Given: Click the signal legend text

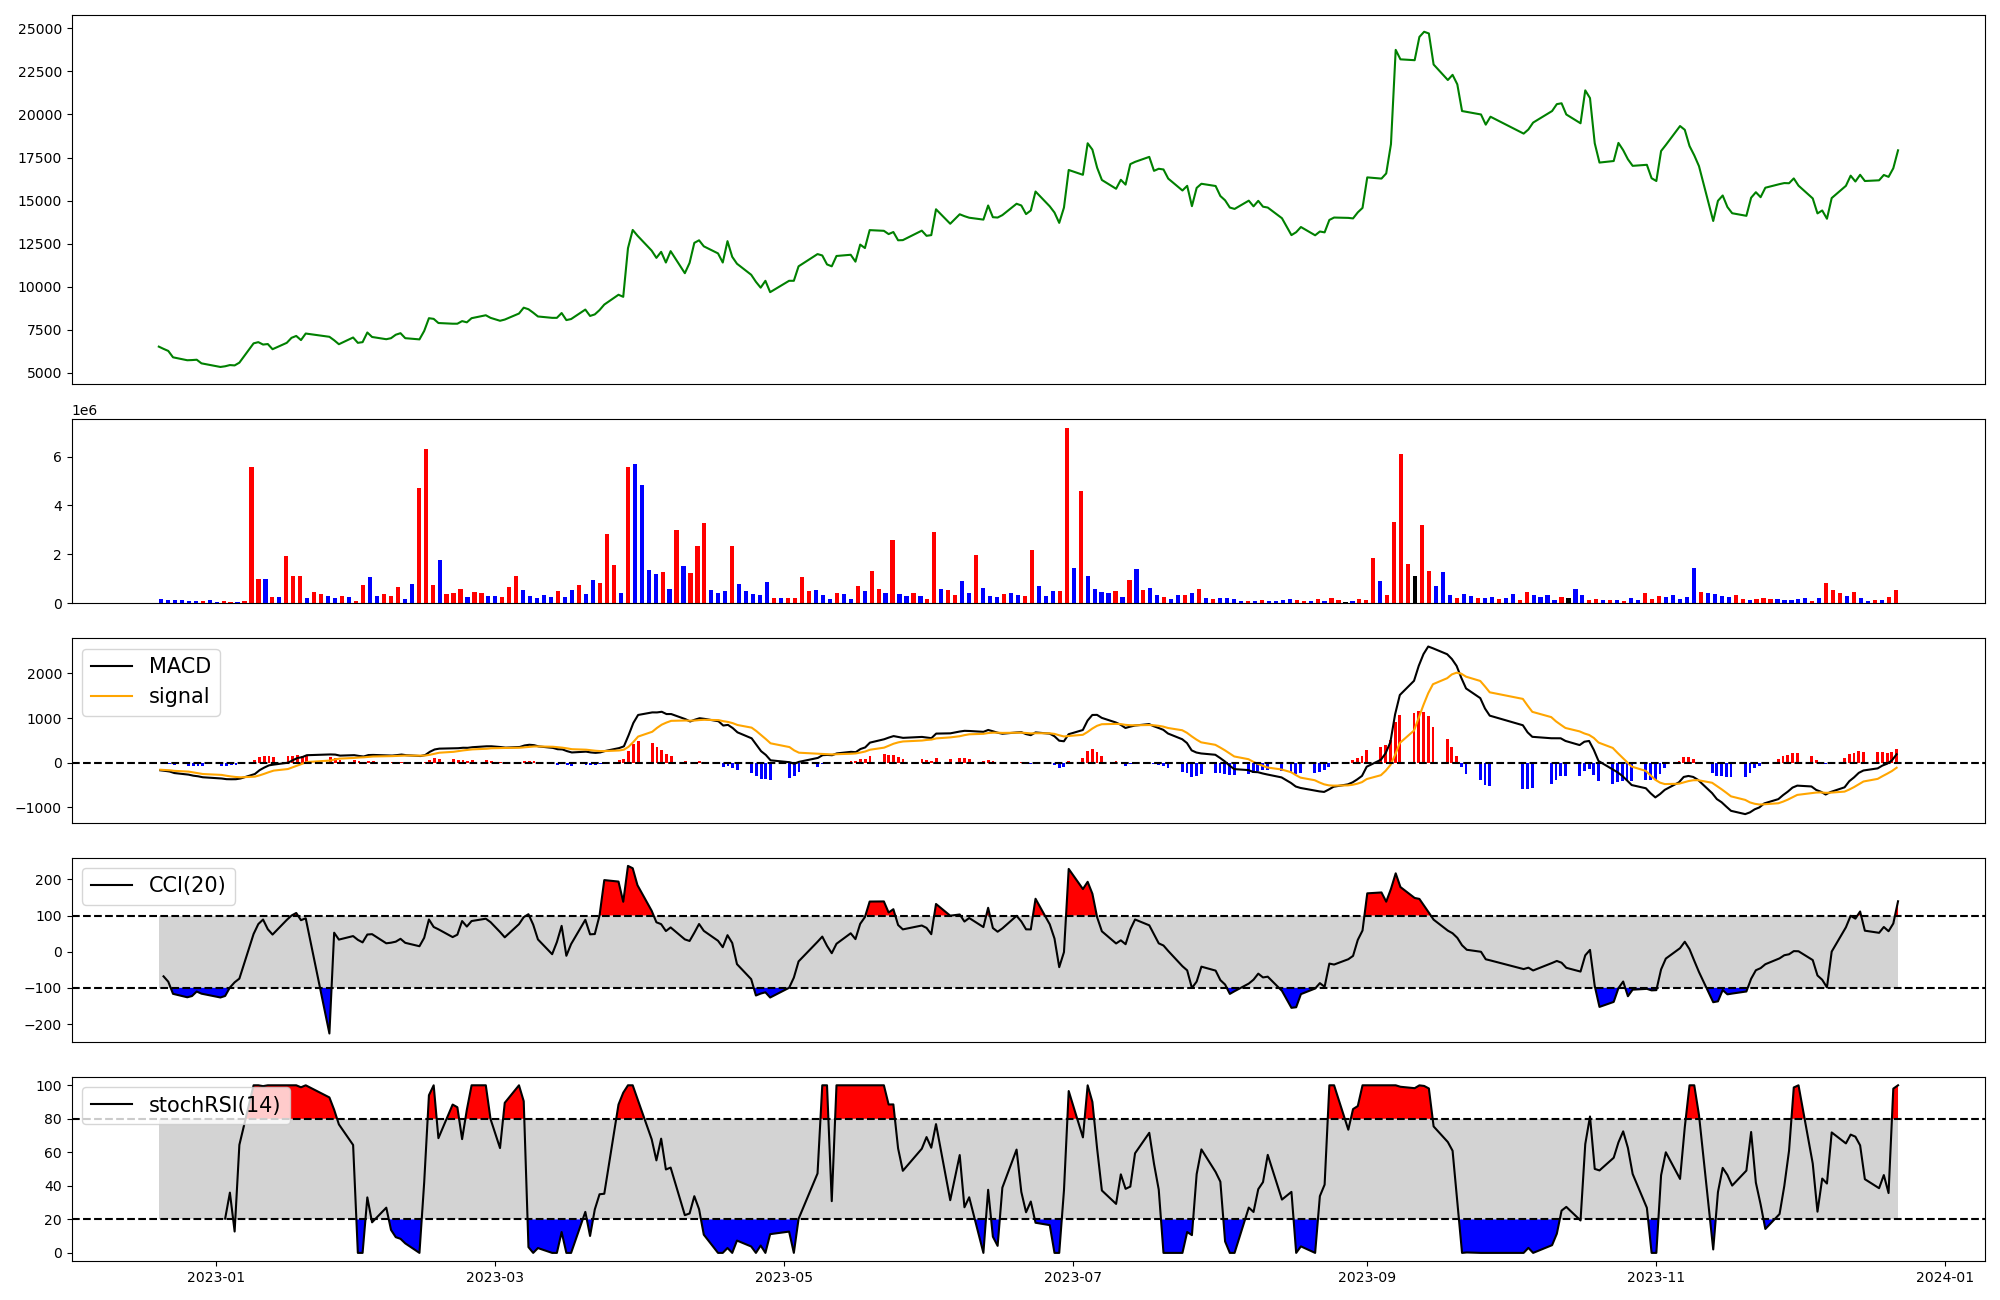Looking at the screenshot, I should tap(179, 696).
